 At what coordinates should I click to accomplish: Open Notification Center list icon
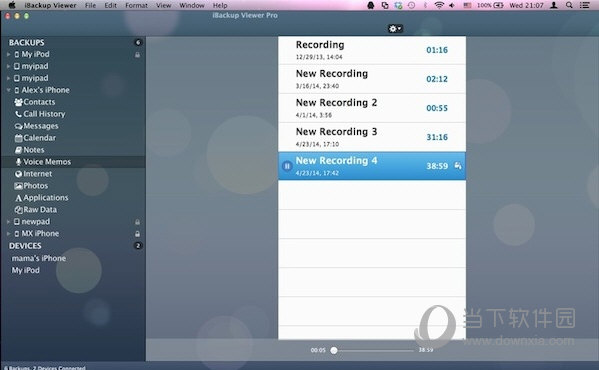pyautogui.click(x=584, y=5)
